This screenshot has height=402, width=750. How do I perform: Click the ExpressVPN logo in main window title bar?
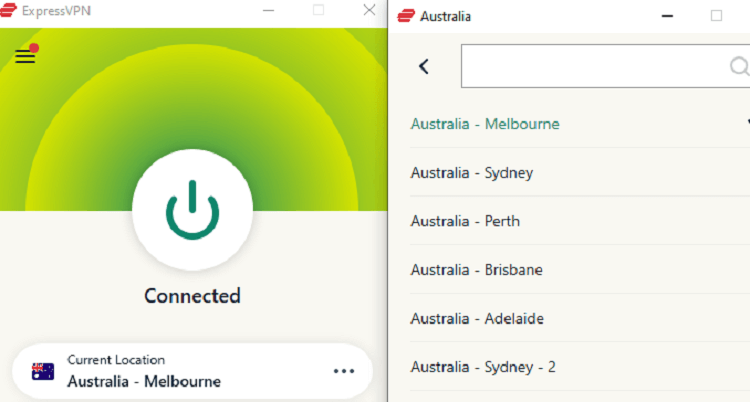[8, 10]
